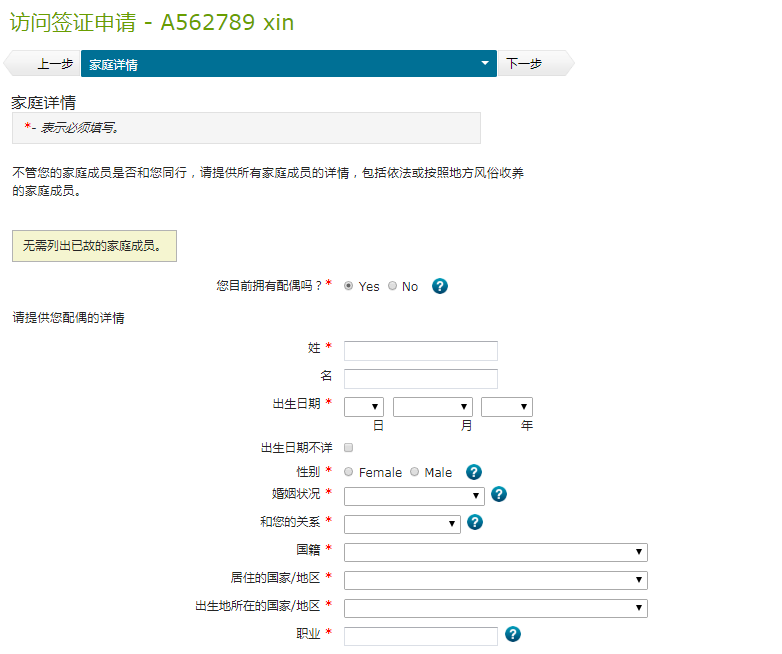Image resolution: width=782 pixels, height=654 pixels.
Task: Open the 居住的国家/地区 dropdown
Action: (x=496, y=580)
